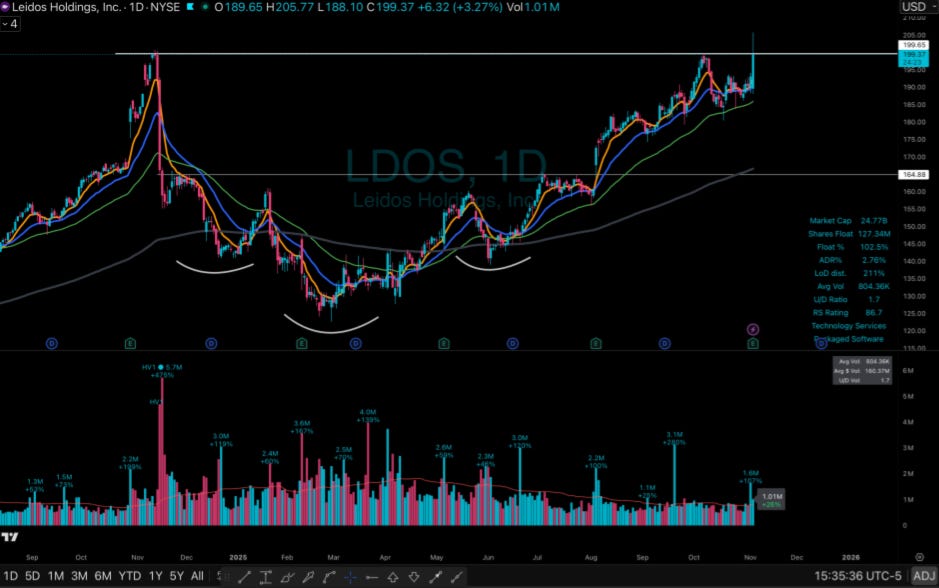Select the horizontal line at 164.88
939x588 pixels.
coord(527,175)
